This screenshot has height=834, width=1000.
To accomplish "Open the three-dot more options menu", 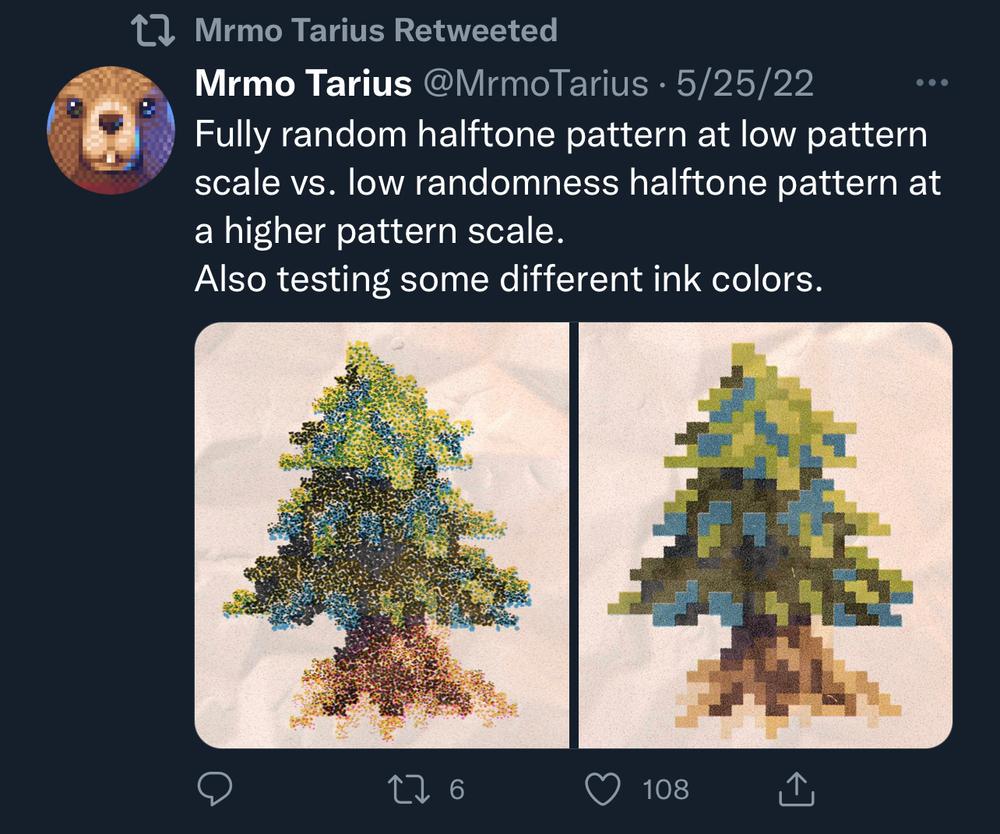I will pyautogui.click(x=932, y=83).
